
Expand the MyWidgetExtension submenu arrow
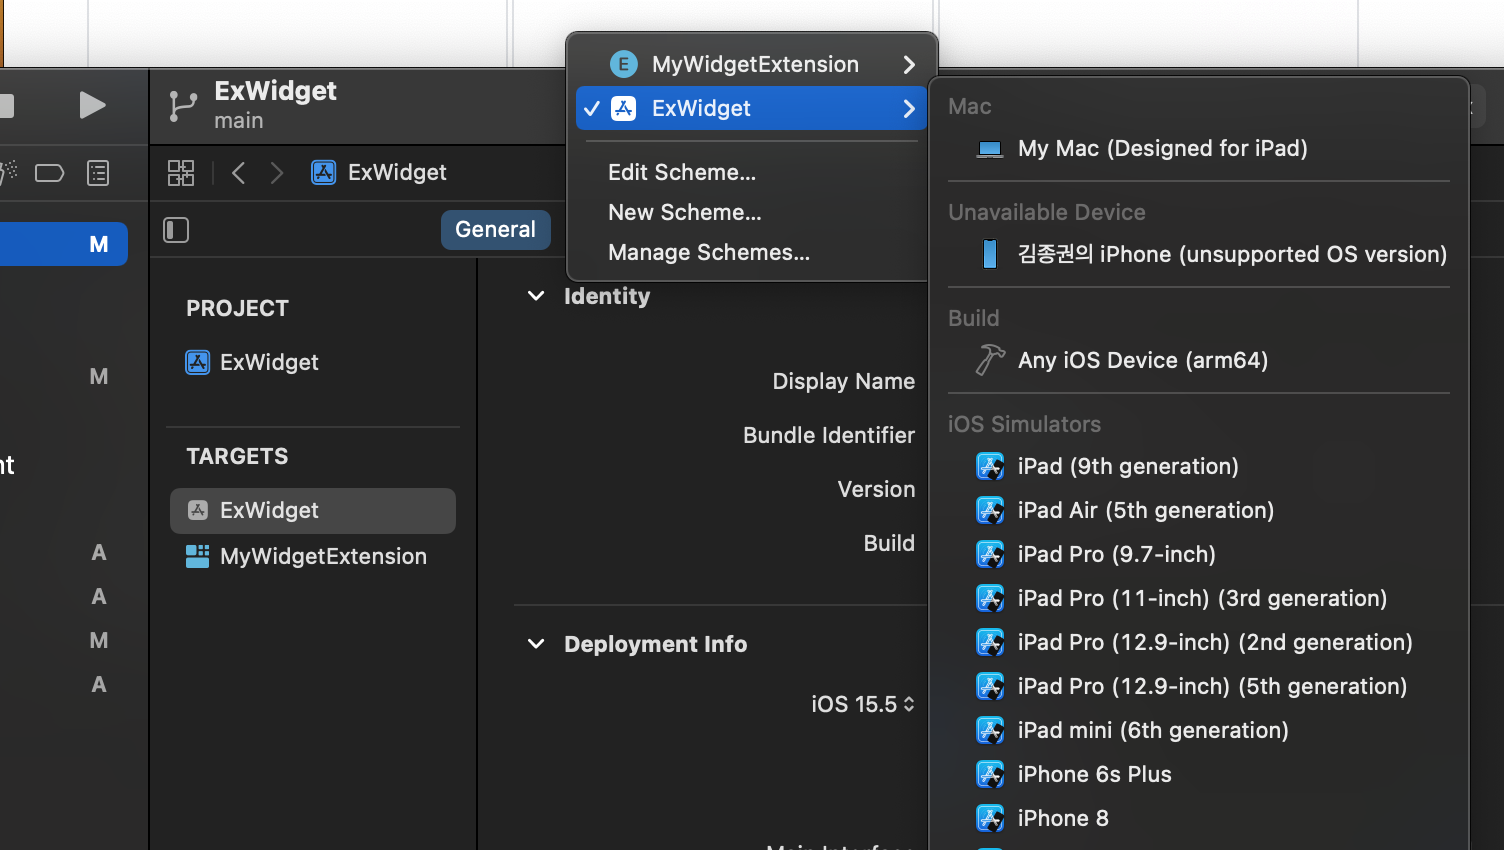click(908, 64)
